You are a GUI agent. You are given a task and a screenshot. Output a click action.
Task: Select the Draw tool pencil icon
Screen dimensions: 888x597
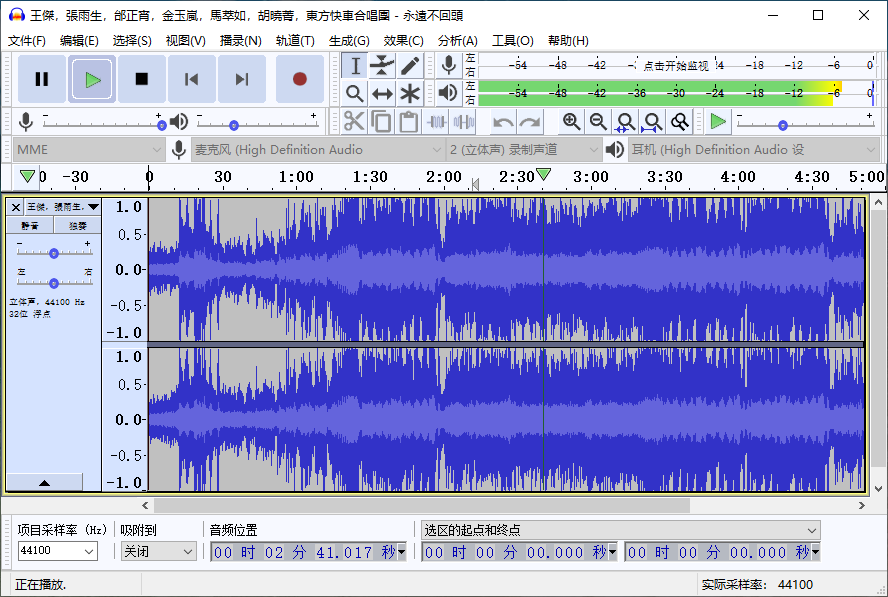pos(409,65)
